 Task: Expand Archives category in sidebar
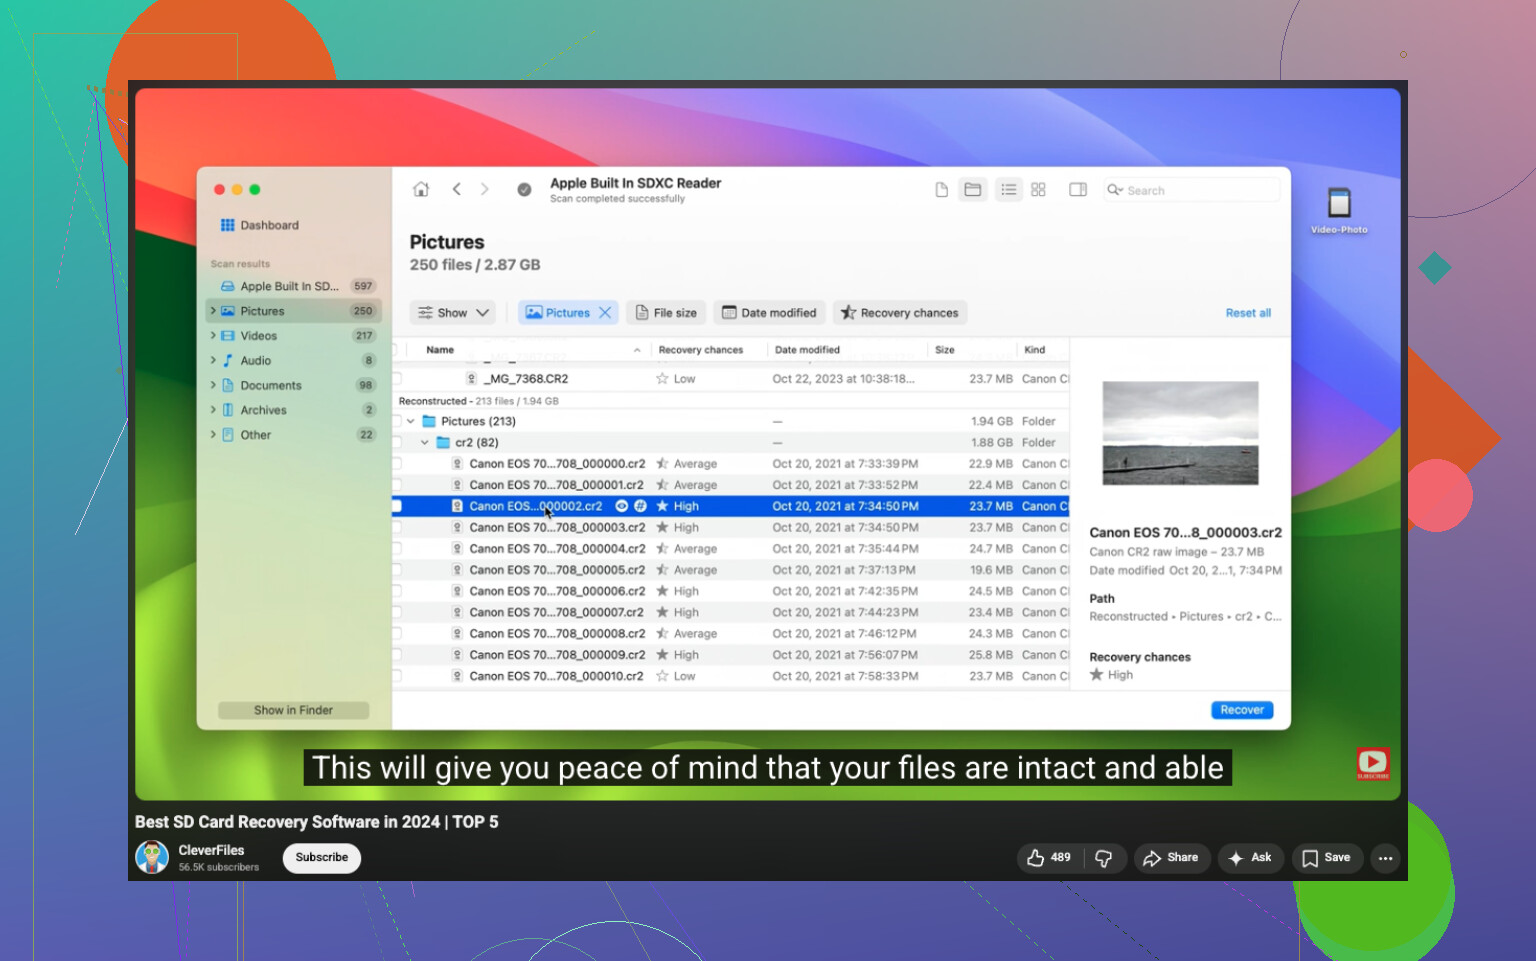coord(213,410)
